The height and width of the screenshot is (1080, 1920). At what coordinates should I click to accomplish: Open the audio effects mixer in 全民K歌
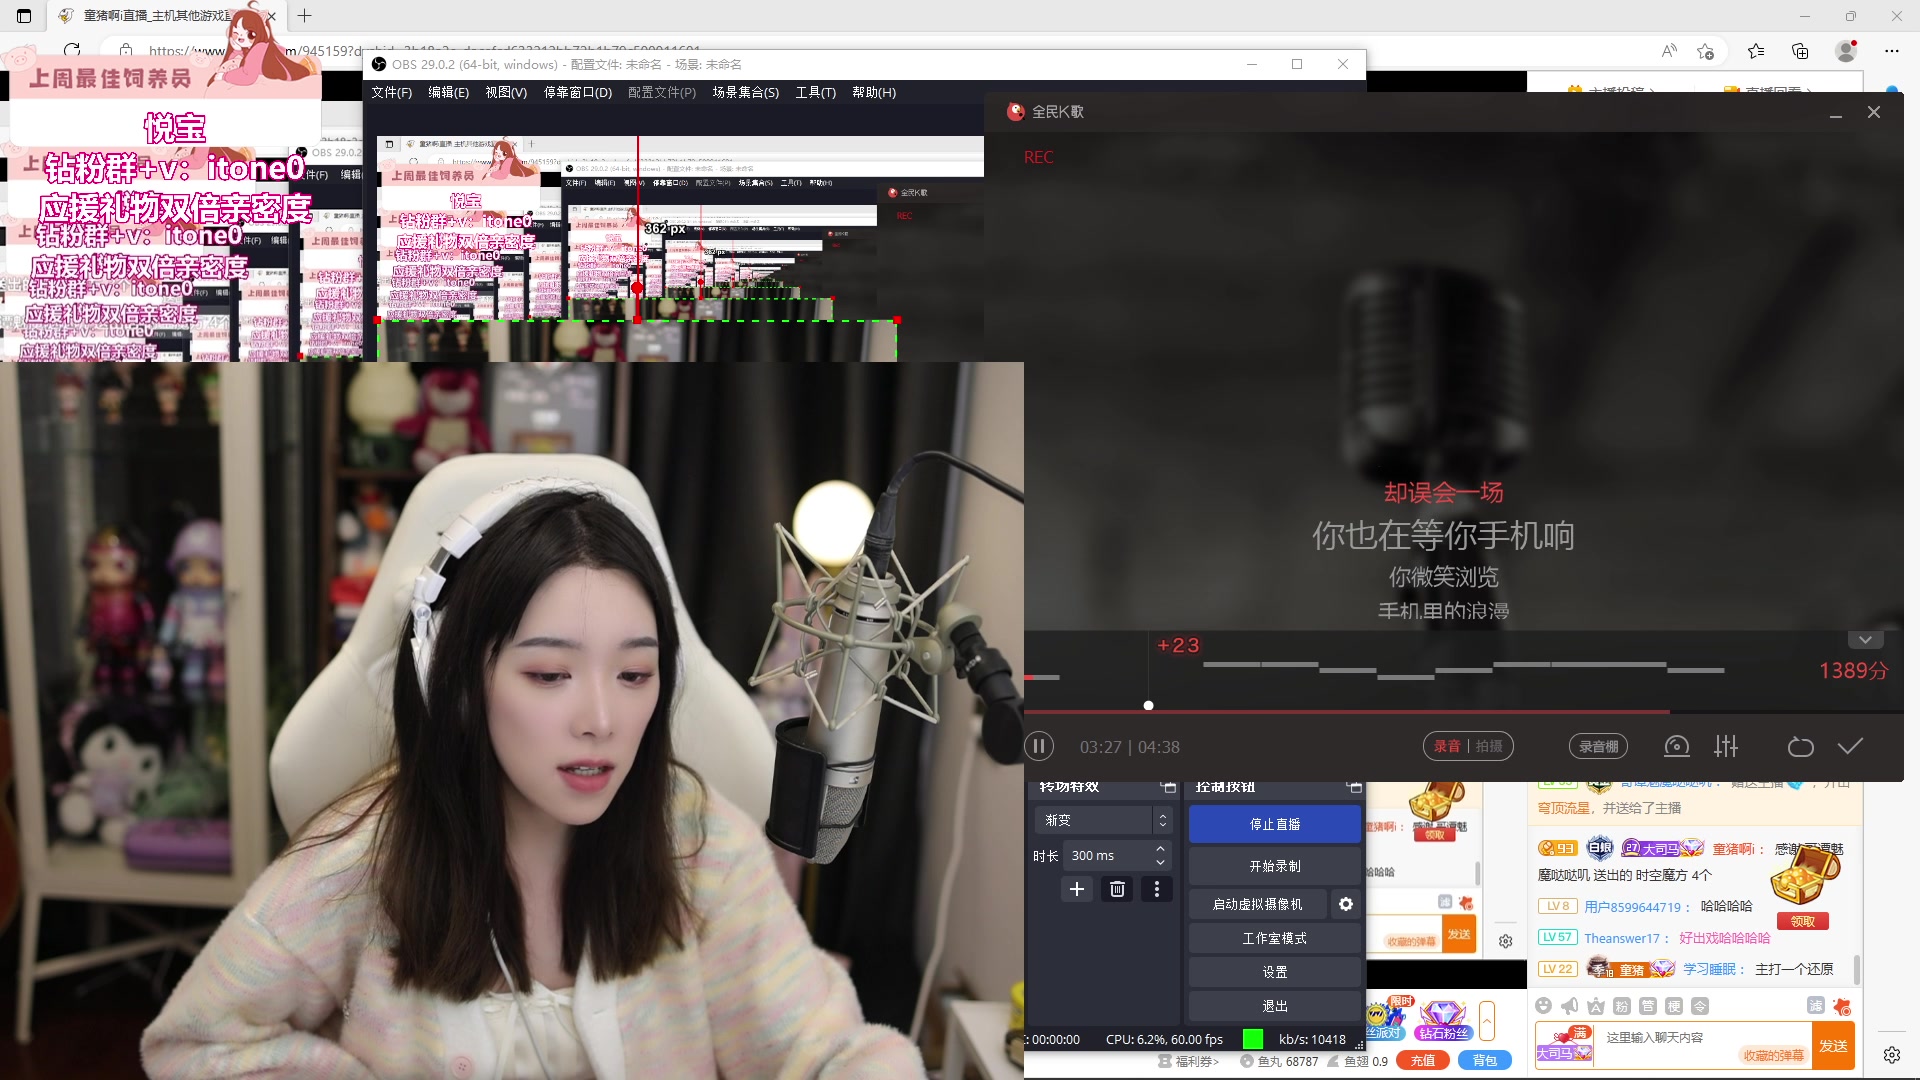click(1727, 746)
